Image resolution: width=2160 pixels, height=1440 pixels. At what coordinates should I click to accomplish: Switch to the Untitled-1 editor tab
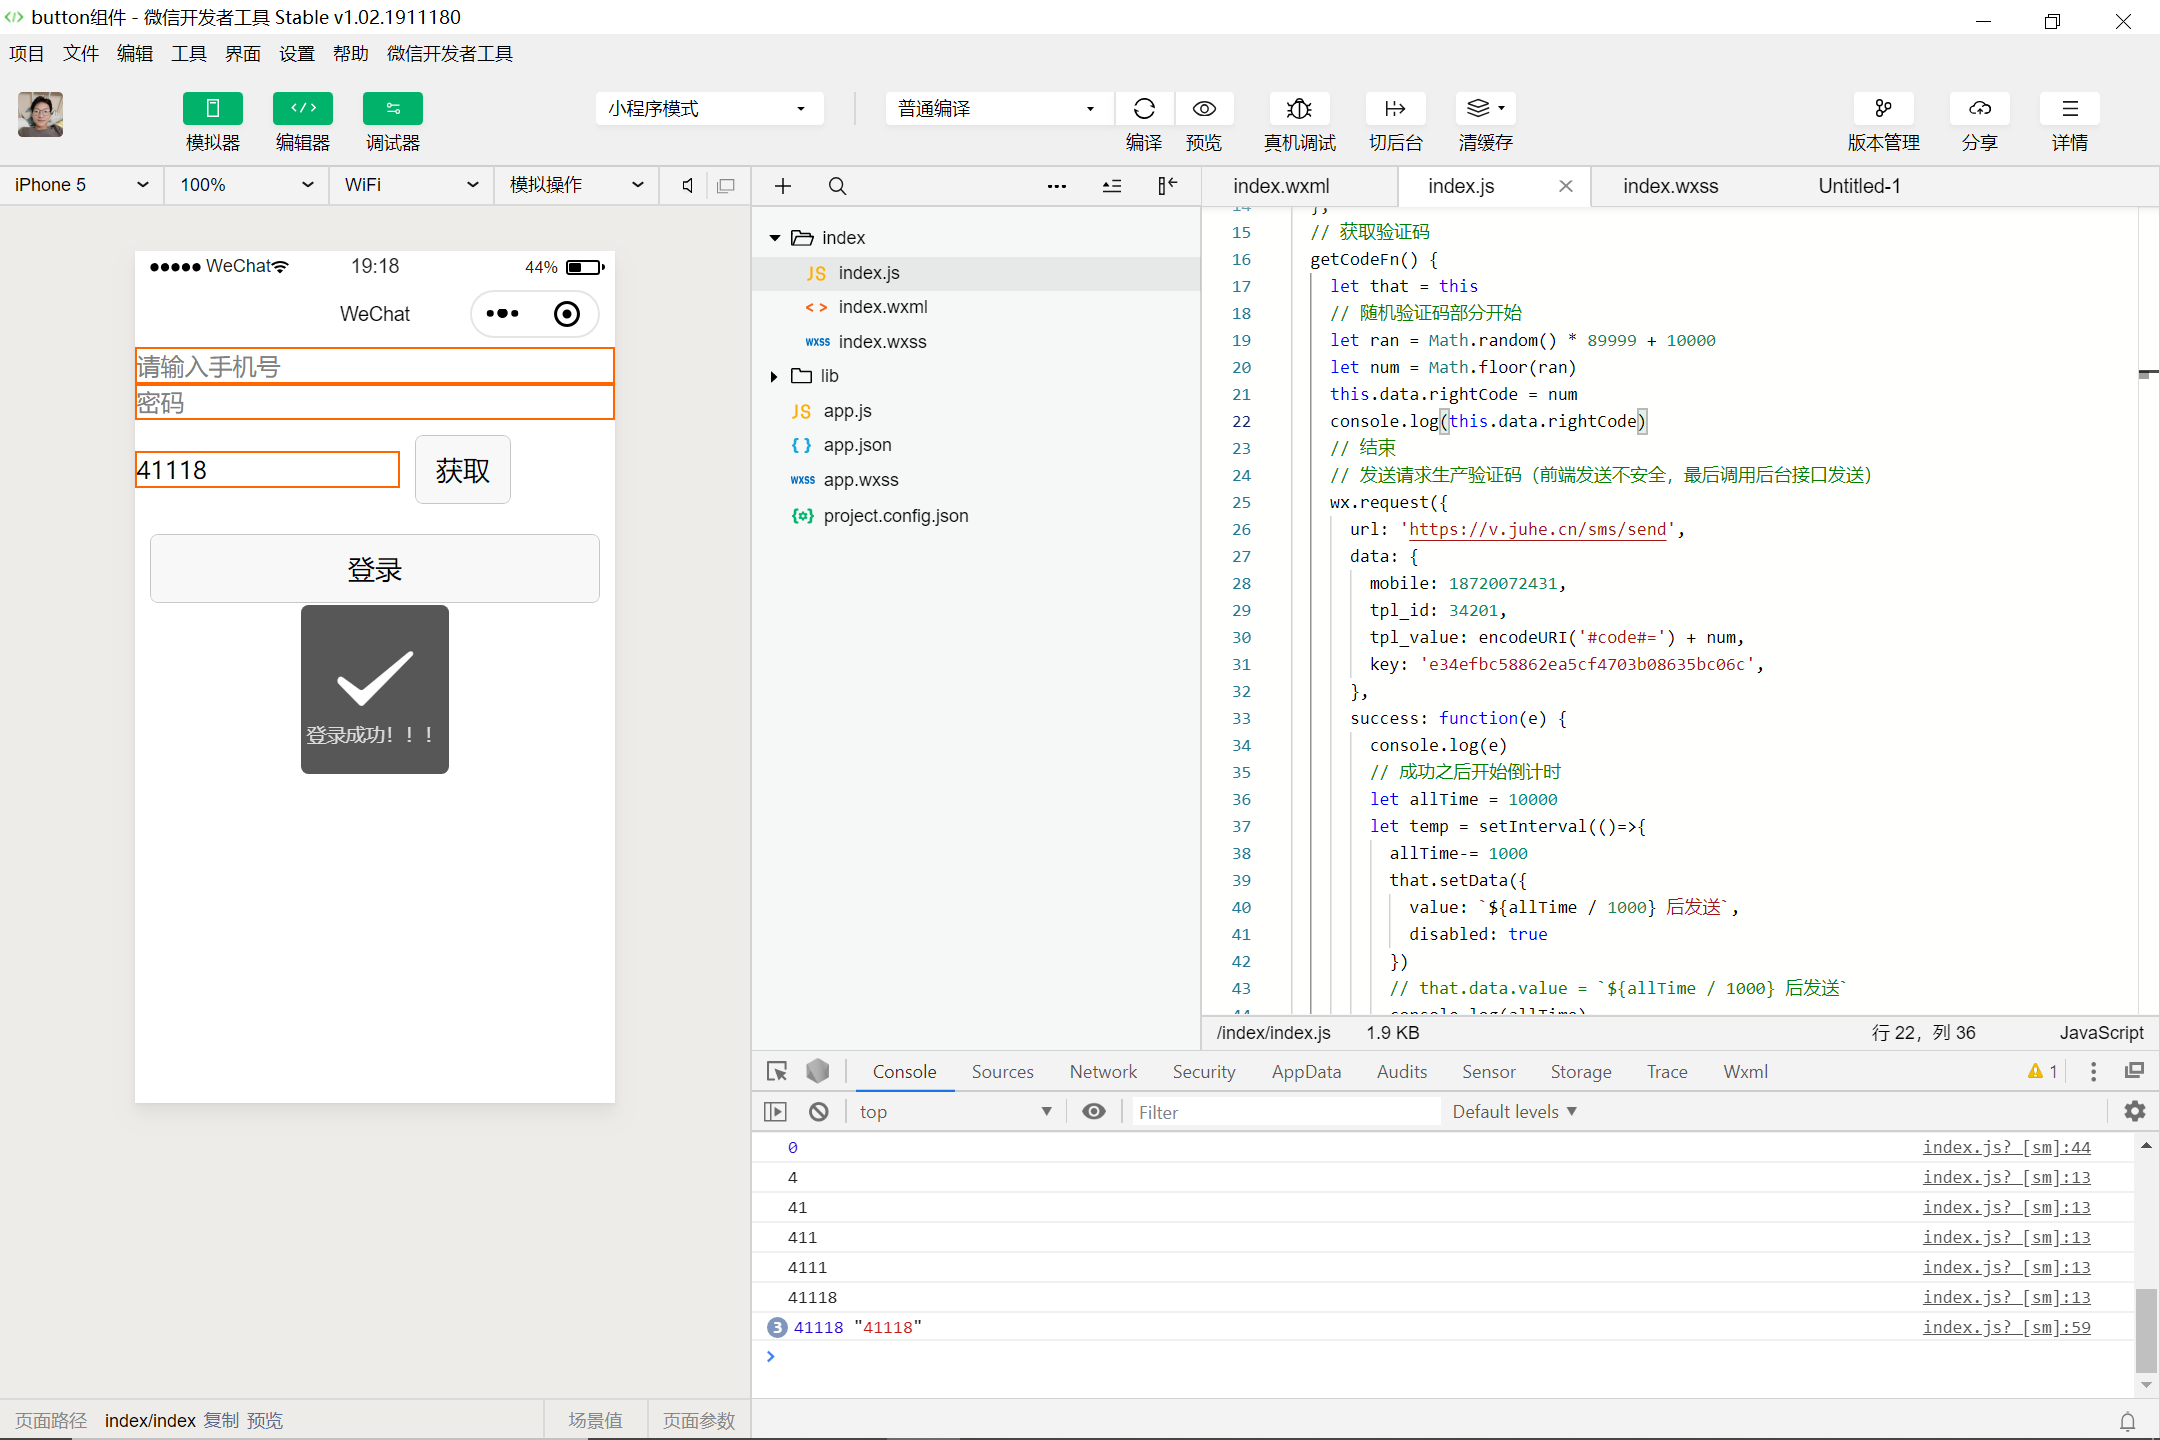pyautogui.click(x=1859, y=186)
